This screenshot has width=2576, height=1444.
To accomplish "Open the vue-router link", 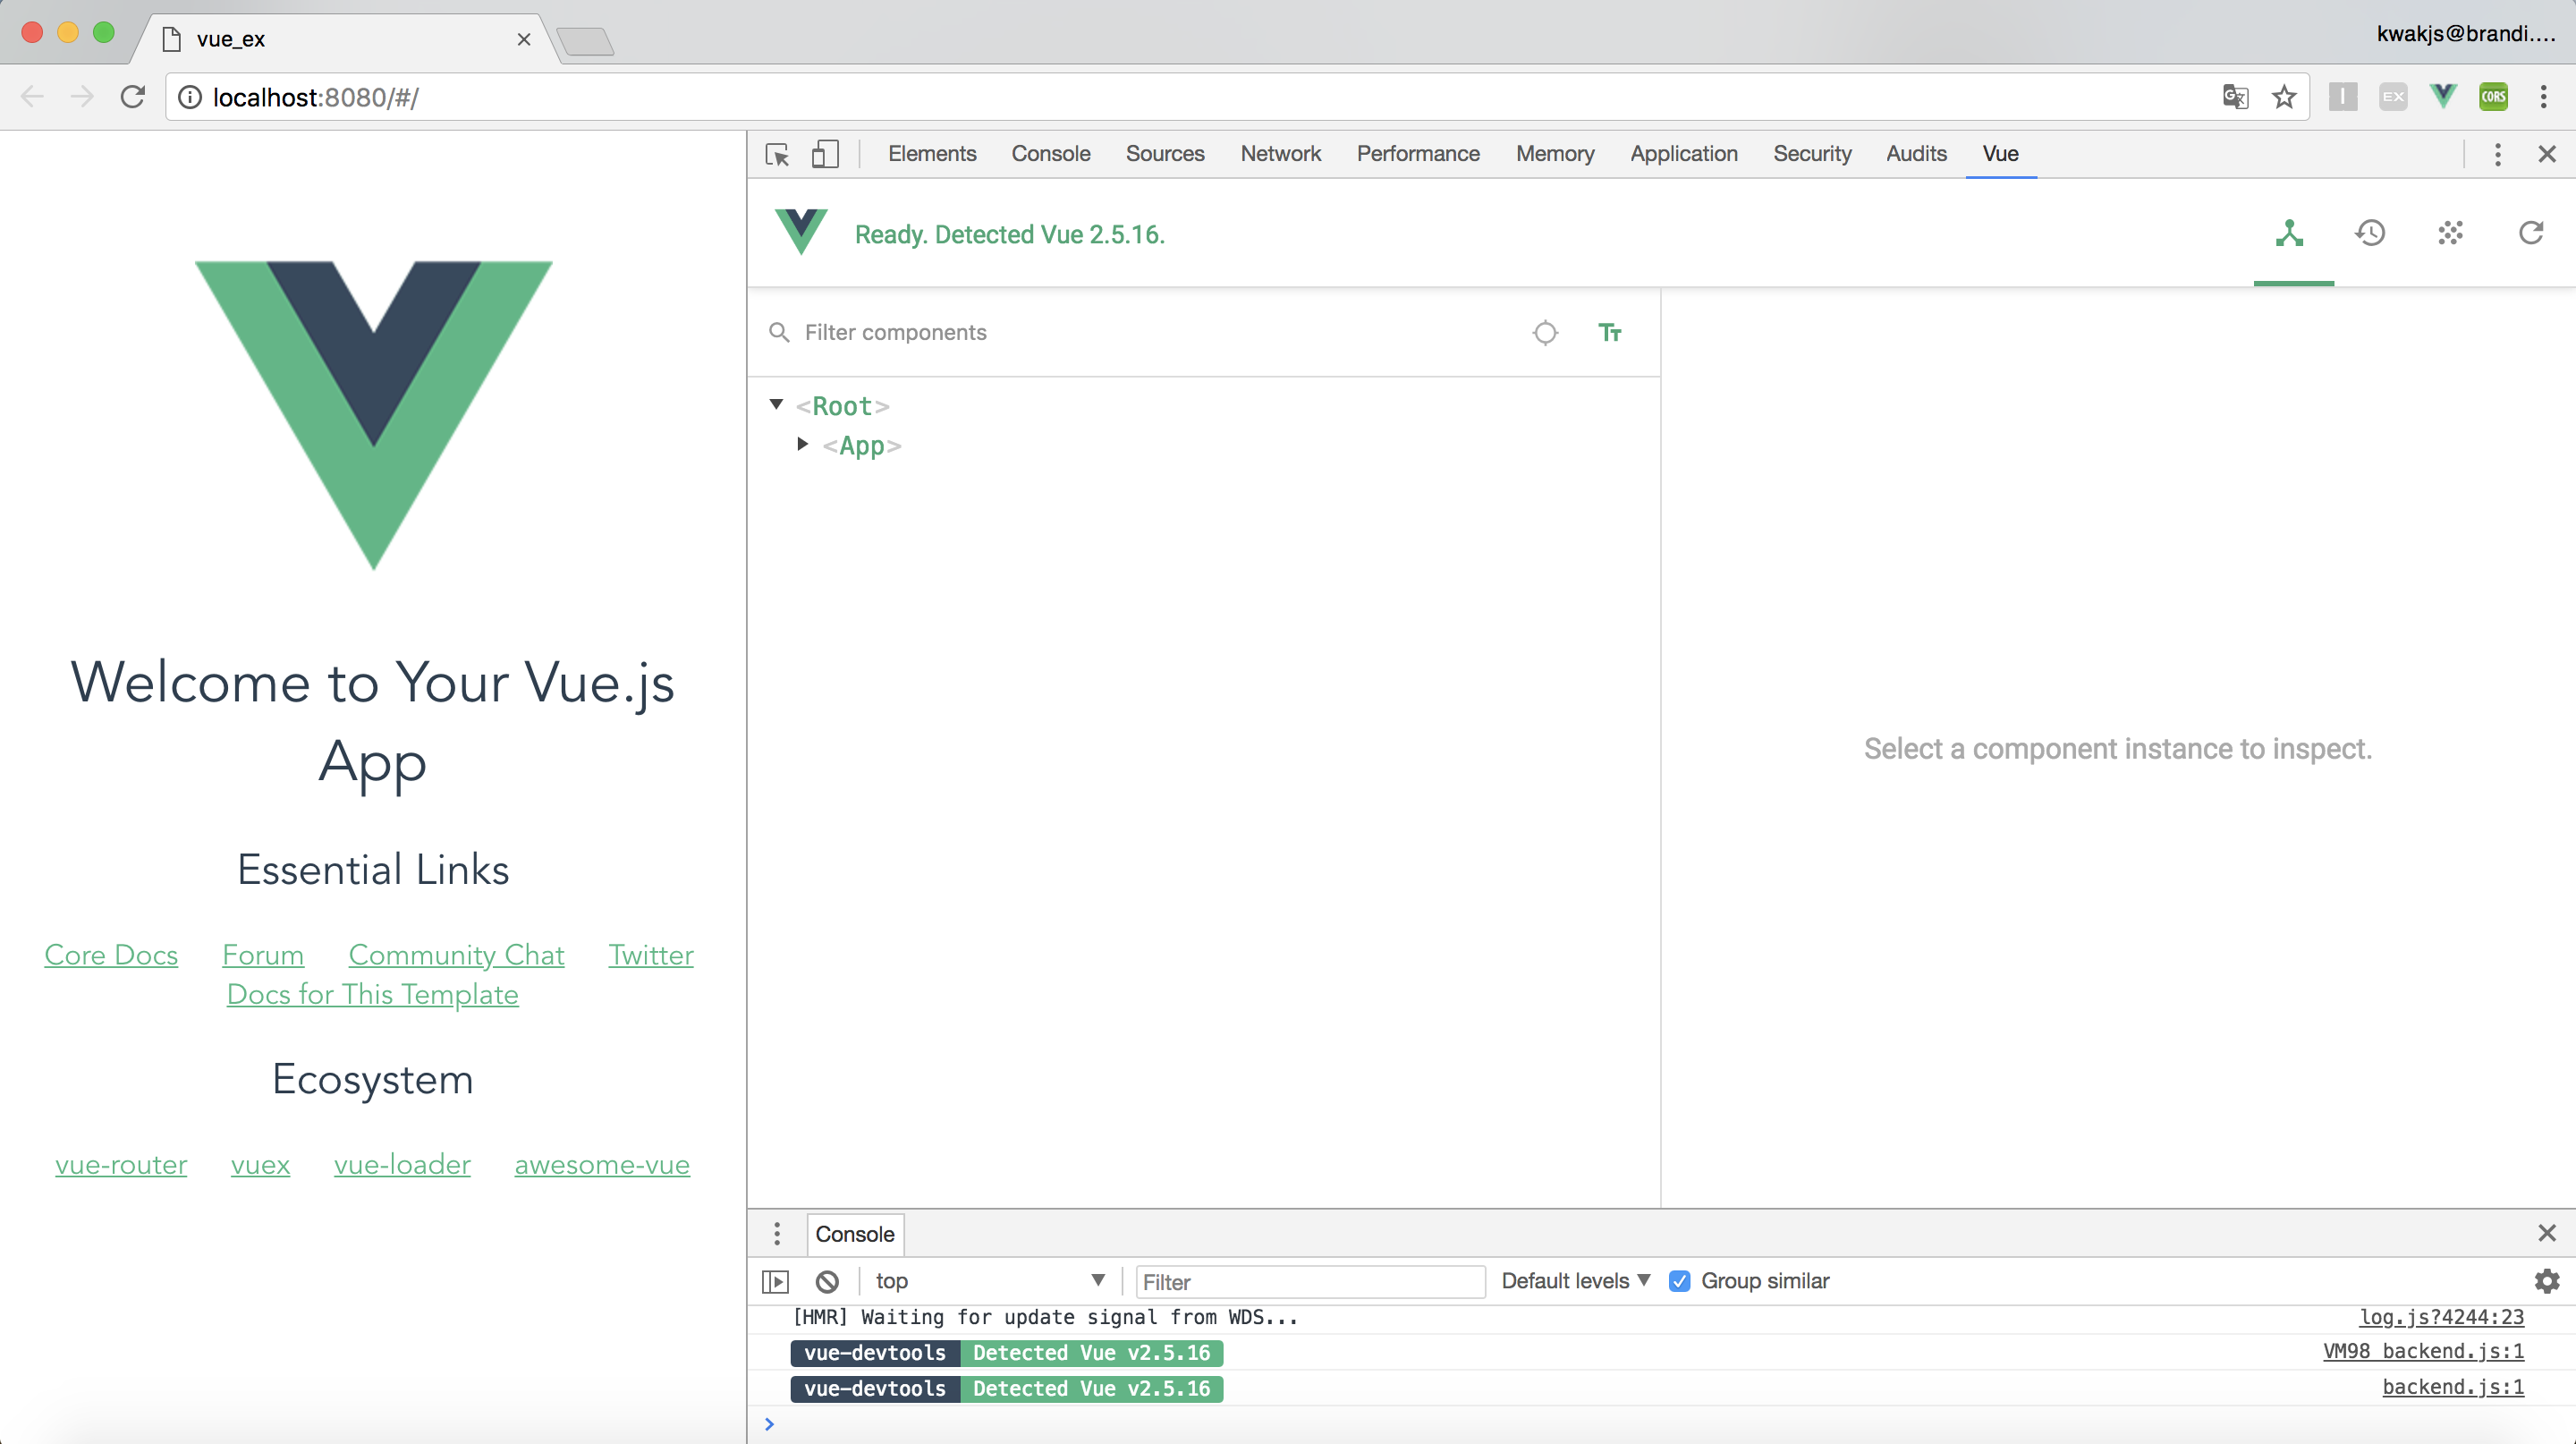I will [x=121, y=1165].
